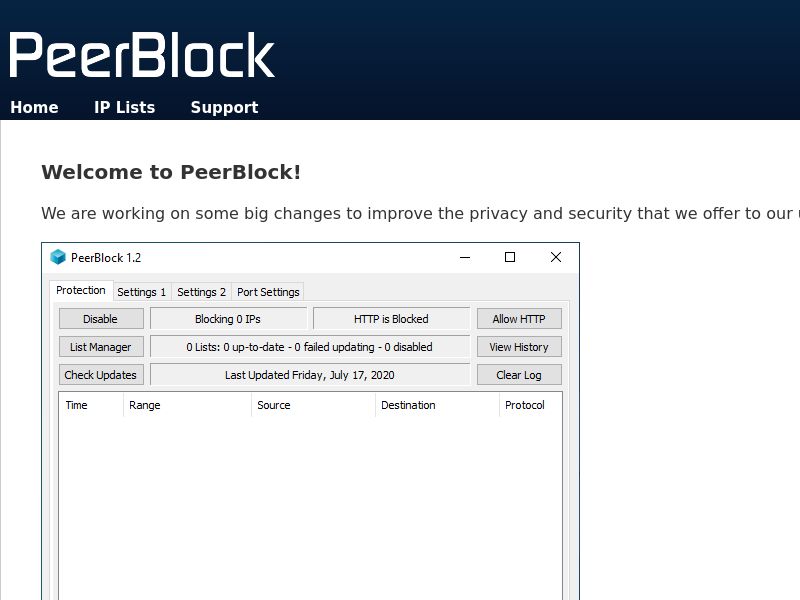Switch to Port Settings tab

(268, 292)
